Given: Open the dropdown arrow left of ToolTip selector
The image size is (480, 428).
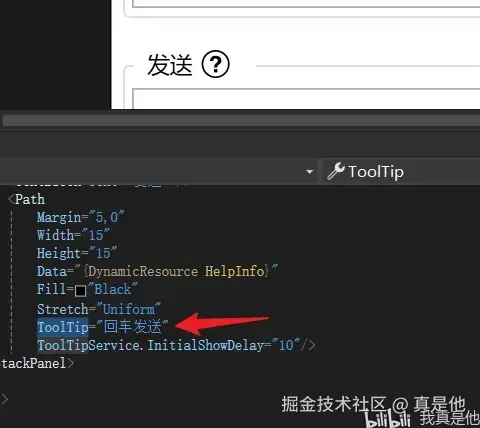Looking at the screenshot, I should pos(310,172).
